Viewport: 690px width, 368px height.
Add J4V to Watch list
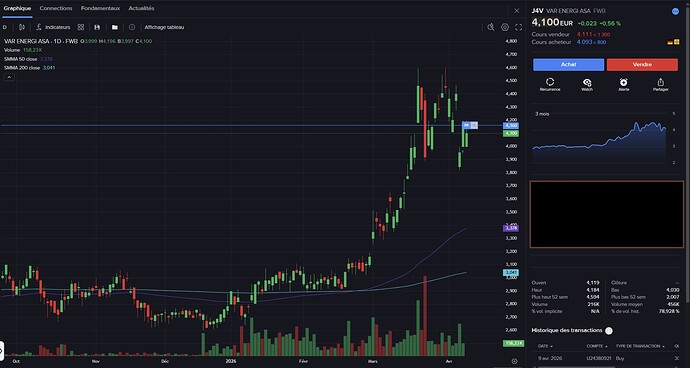point(587,85)
